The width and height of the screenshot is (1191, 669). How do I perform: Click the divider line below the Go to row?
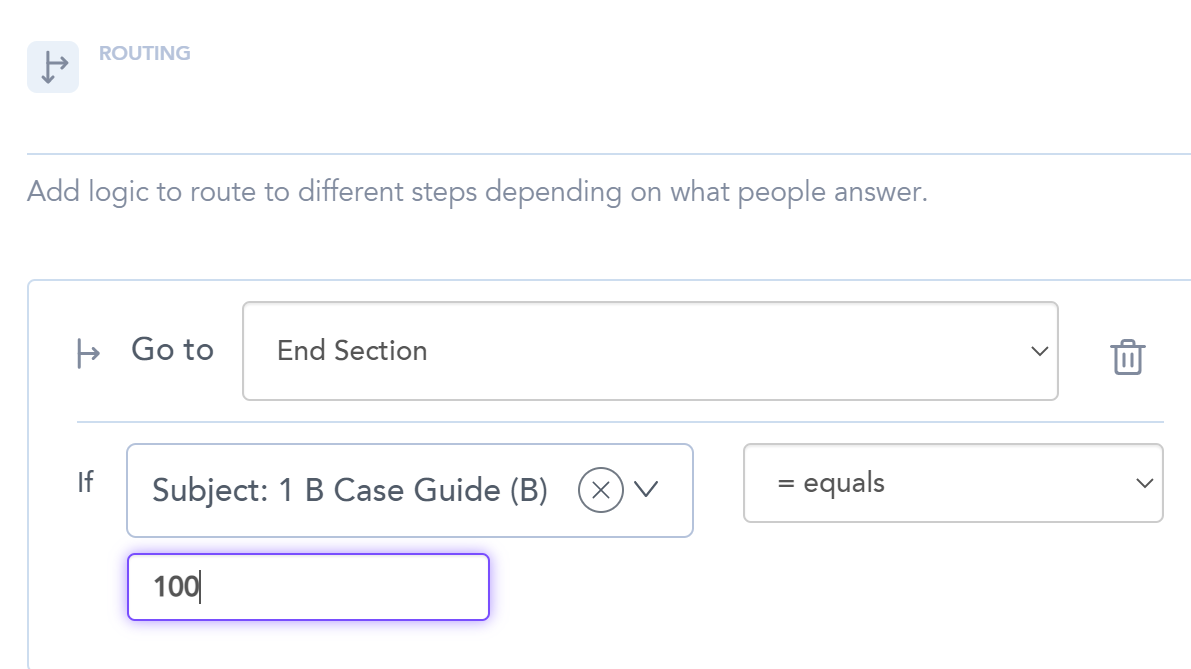click(620, 422)
